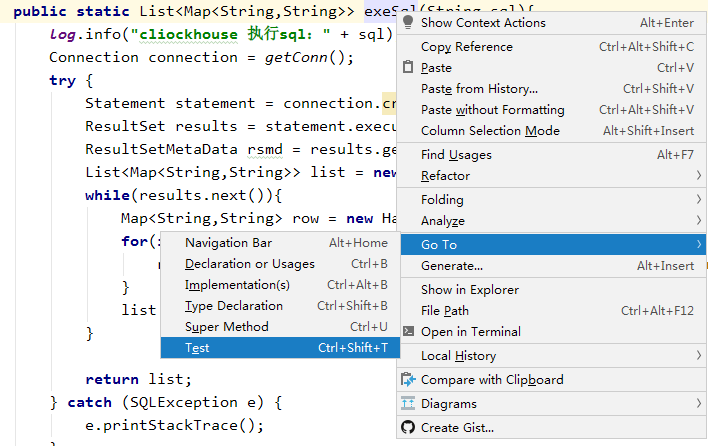Click the Diagrams icon
The width and height of the screenshot is (708, 446).
[x=408, y=404]
